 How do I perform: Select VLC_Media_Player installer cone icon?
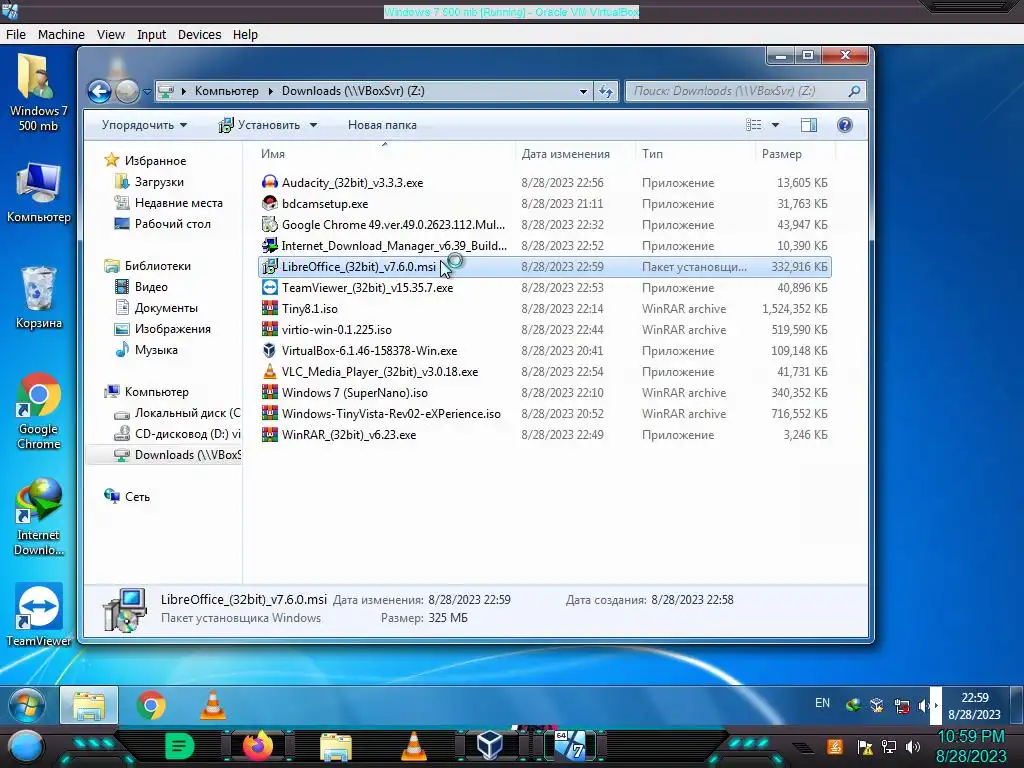(x=270, y=372)
